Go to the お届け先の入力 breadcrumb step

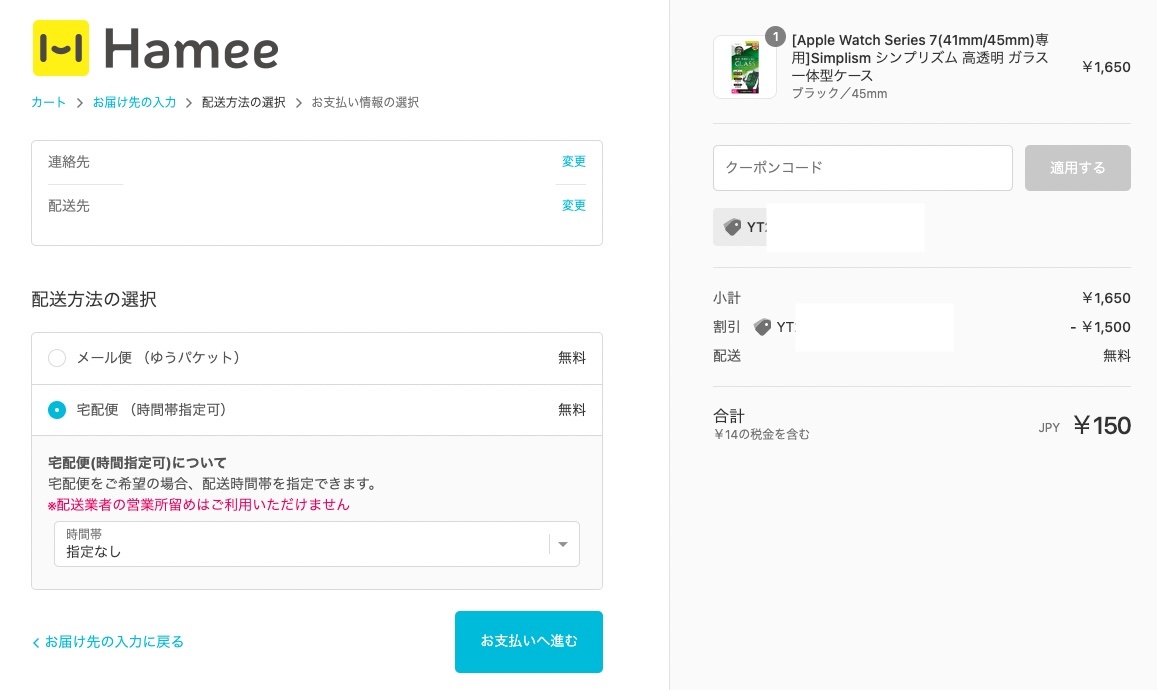click(134, 102)
